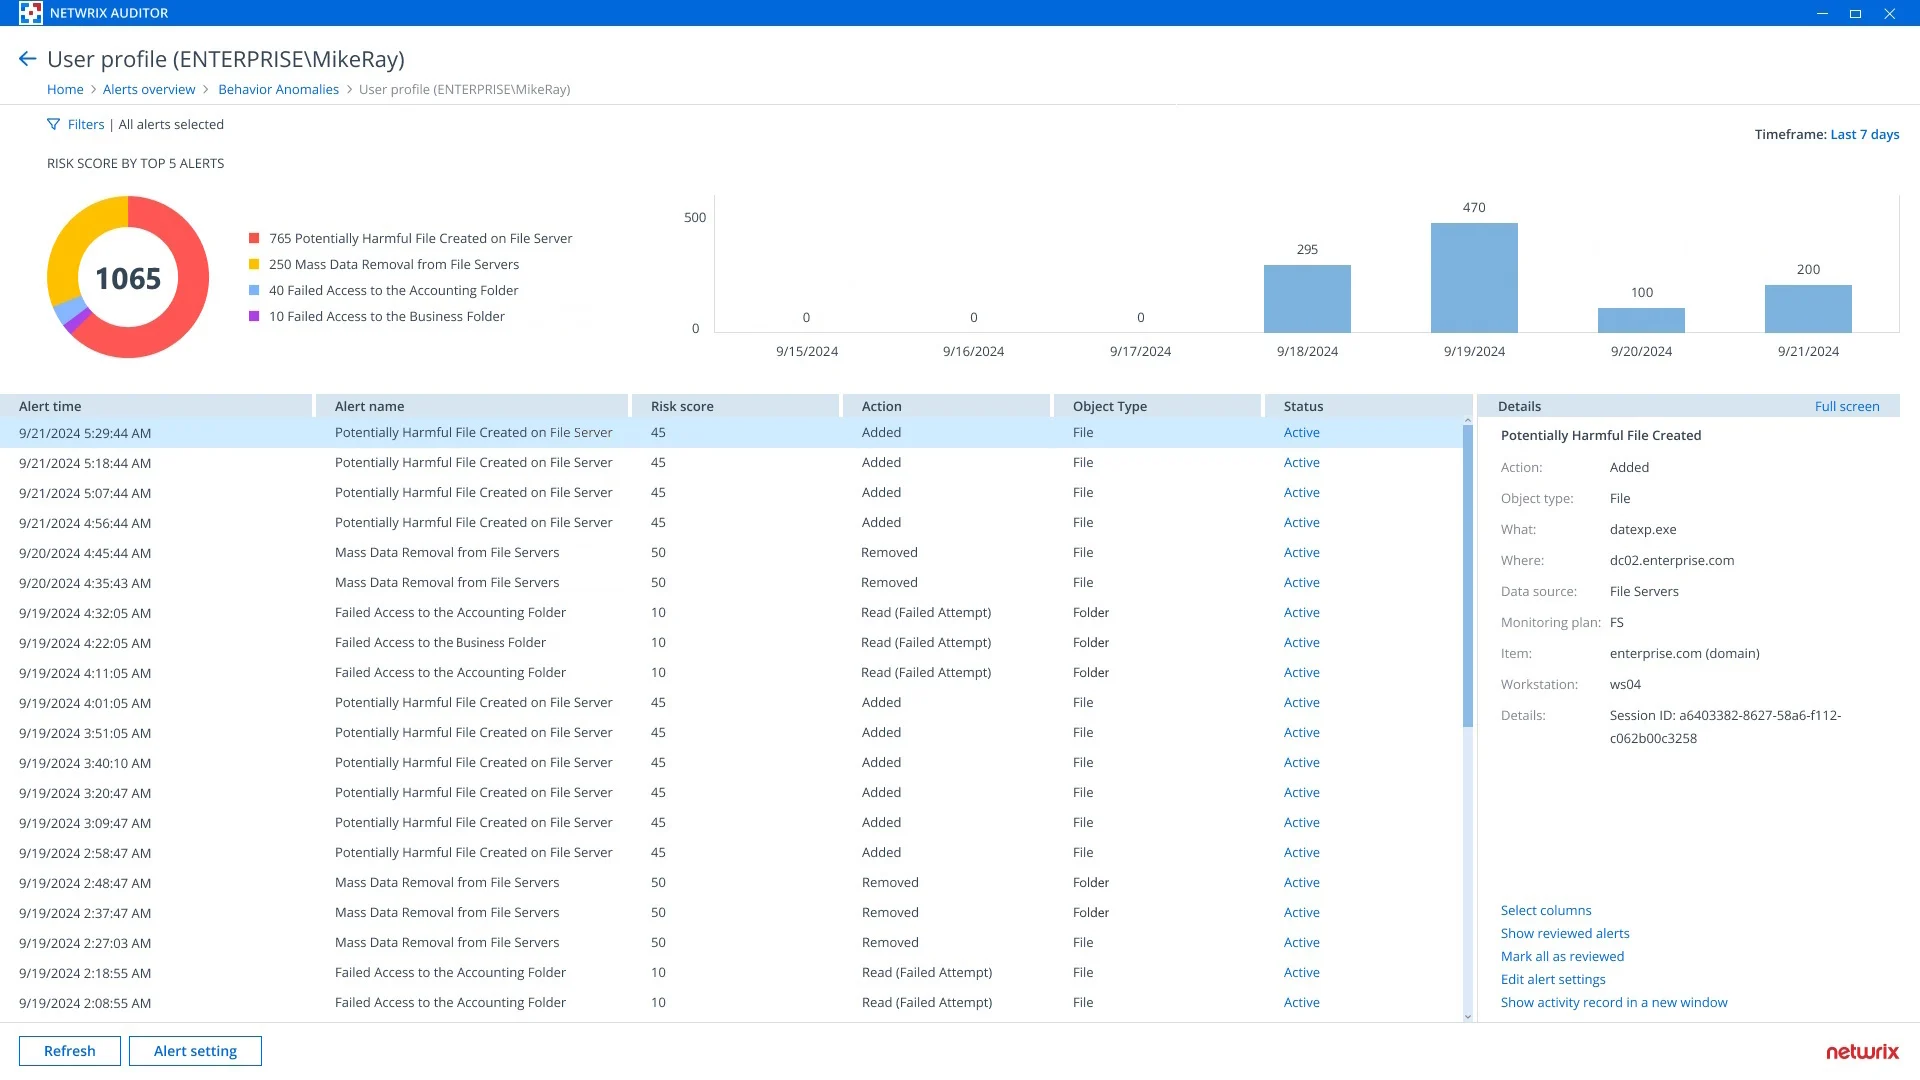Click Show reviewed alerts link
Image resolution: width=1920 pixels, height=1080 pixels.
pos(1564,934)
